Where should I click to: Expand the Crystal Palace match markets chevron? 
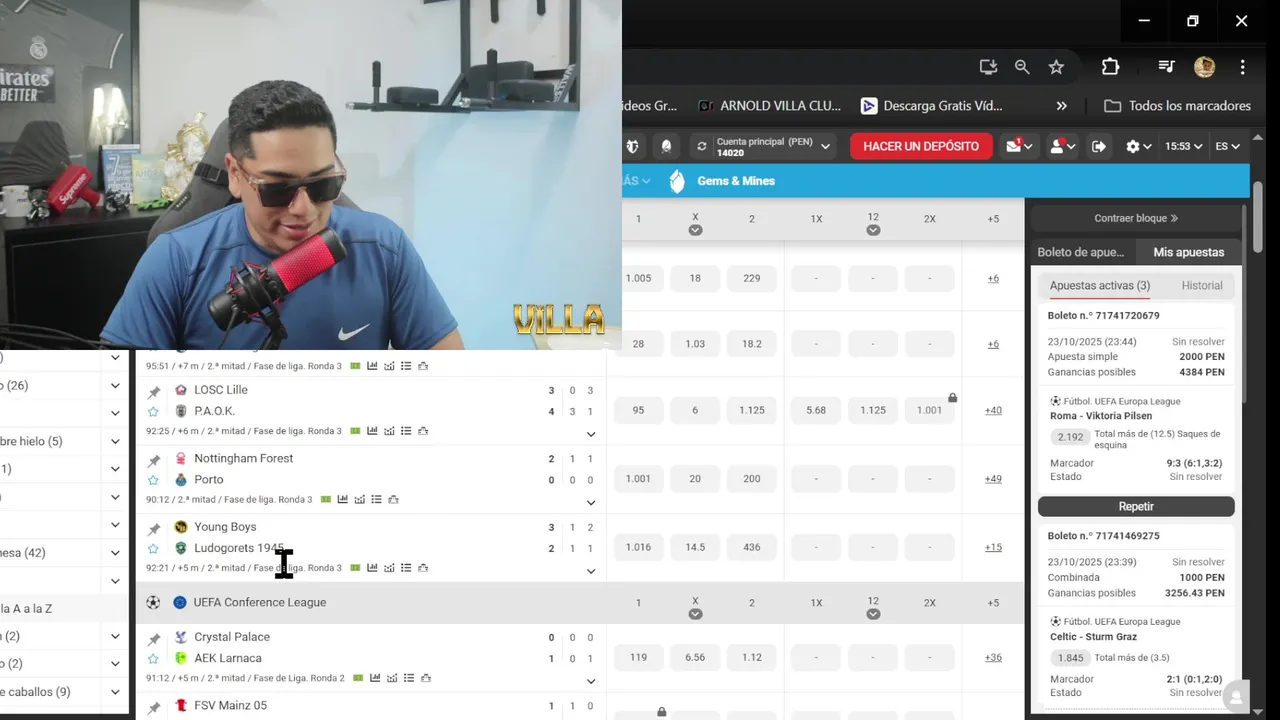click(x=591, y=681)
